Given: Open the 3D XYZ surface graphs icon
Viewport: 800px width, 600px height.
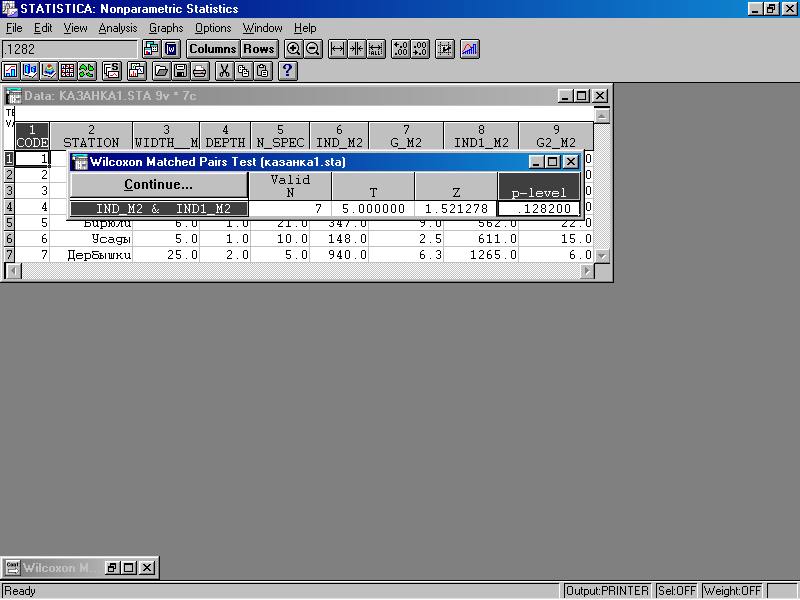Looking at the screenshot, I should 48,70.
